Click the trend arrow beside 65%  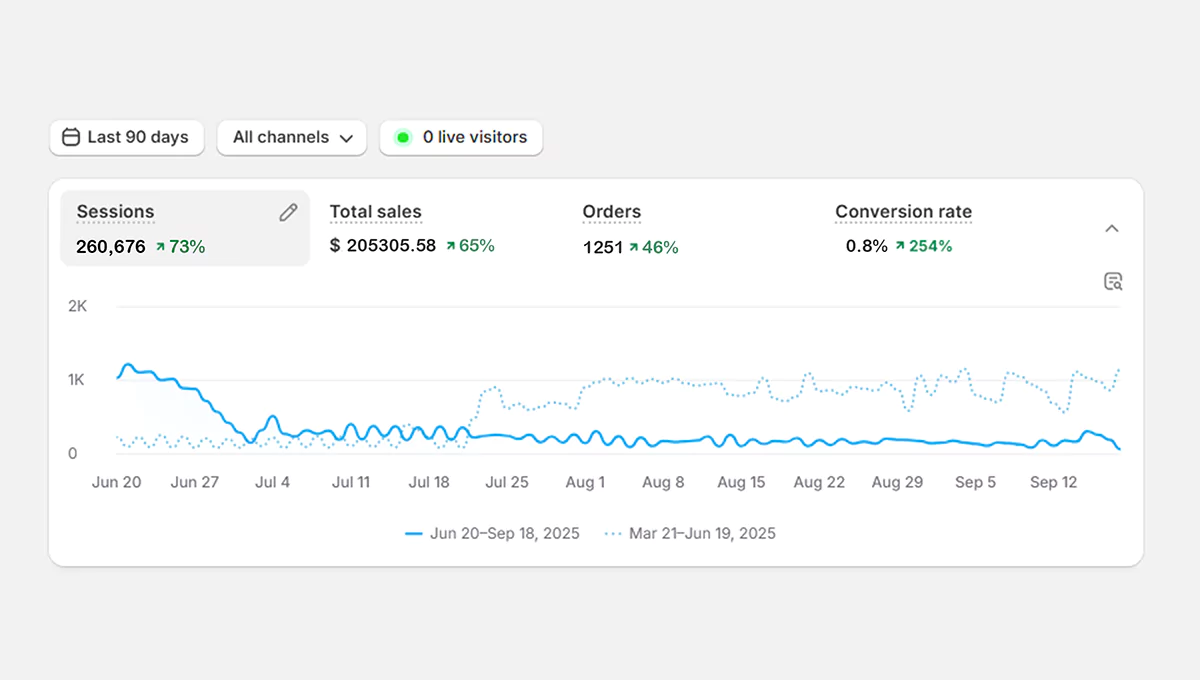click(x=451, y=246)
